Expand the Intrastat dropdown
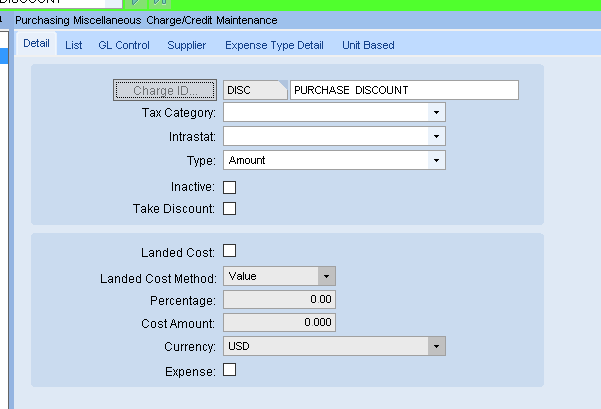The width and height of the screenshot is (601, 409). tap(436, 136)
